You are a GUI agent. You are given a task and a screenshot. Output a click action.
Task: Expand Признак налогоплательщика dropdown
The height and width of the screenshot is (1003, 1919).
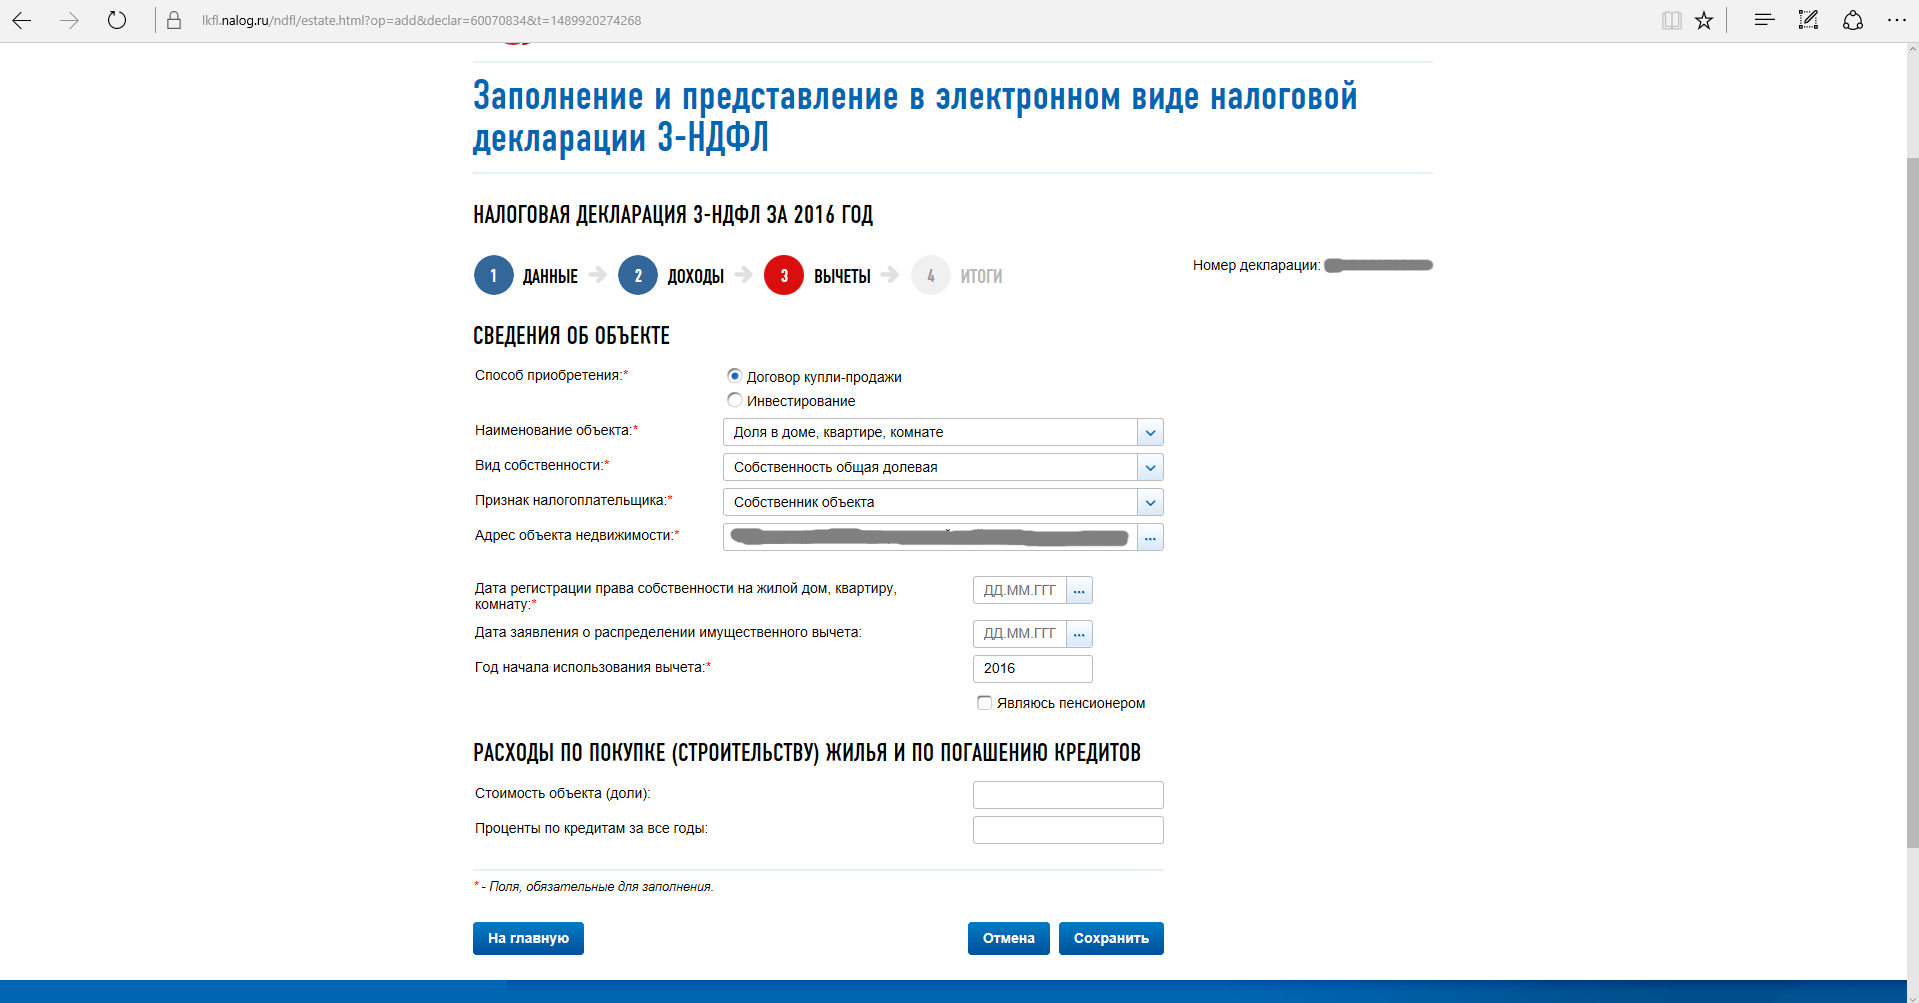click(x=1150, y=502)
